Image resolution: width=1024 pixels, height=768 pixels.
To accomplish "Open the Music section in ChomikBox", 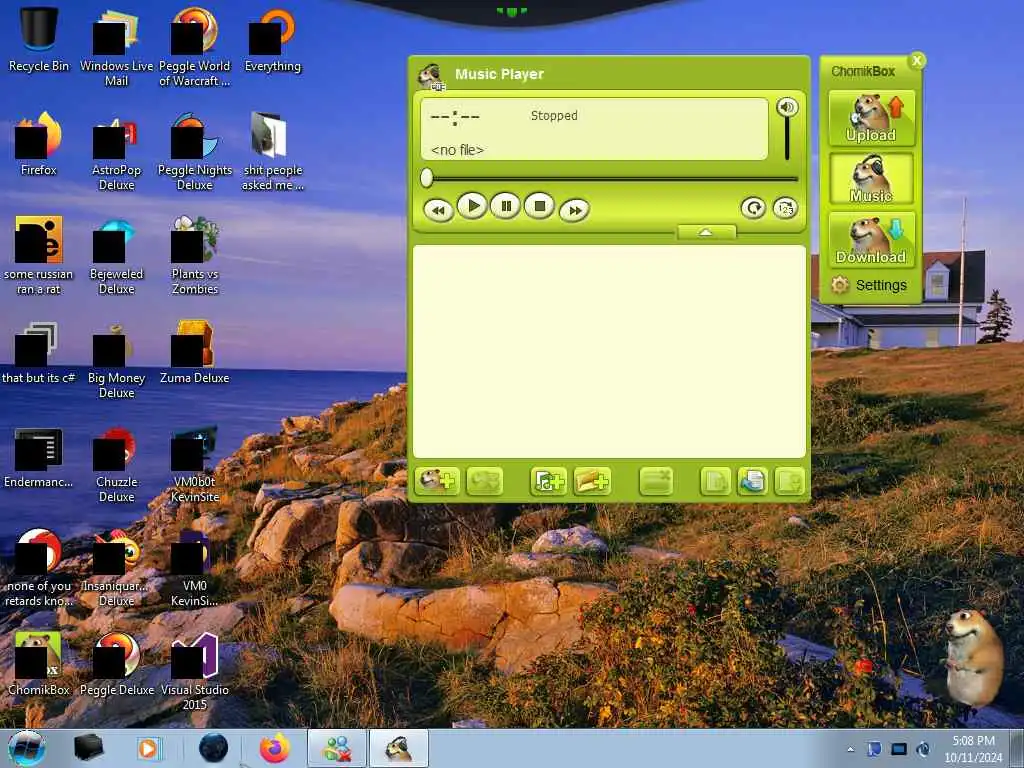I will (x=871, y=178).
